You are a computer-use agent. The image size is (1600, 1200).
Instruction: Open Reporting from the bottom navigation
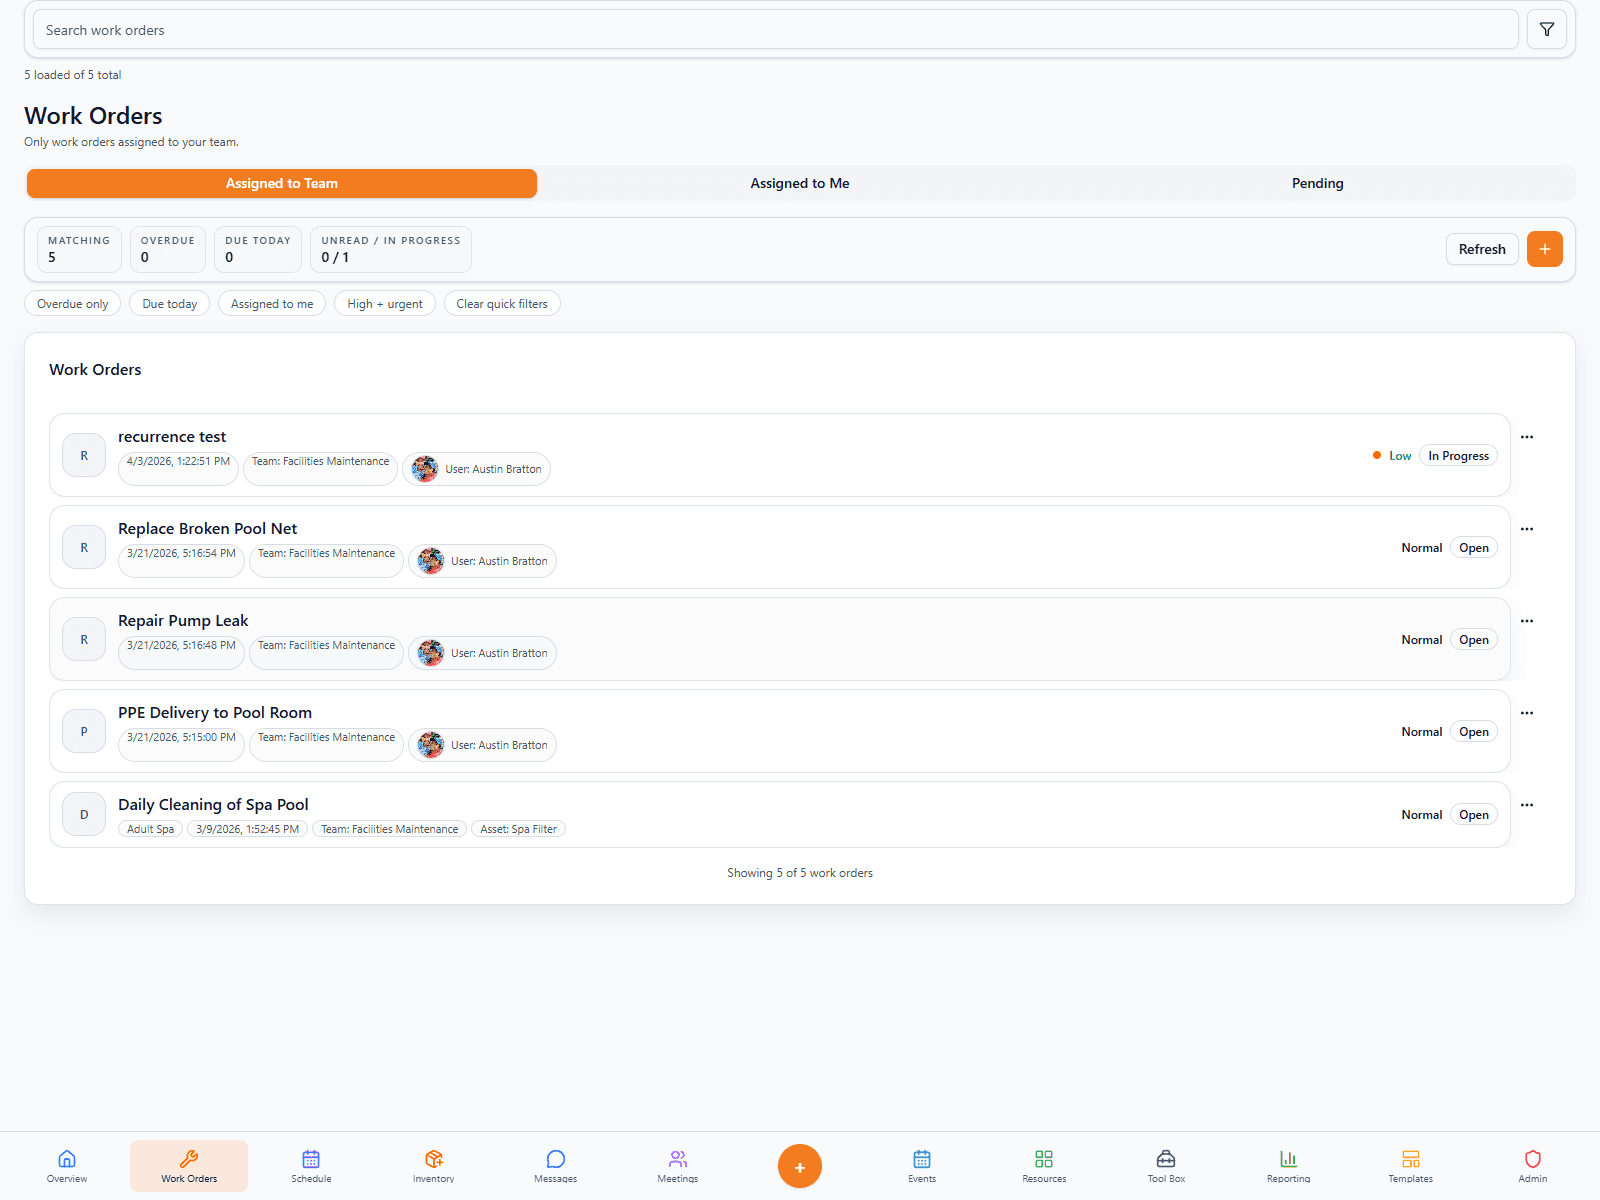[x=1288, y=1165]
